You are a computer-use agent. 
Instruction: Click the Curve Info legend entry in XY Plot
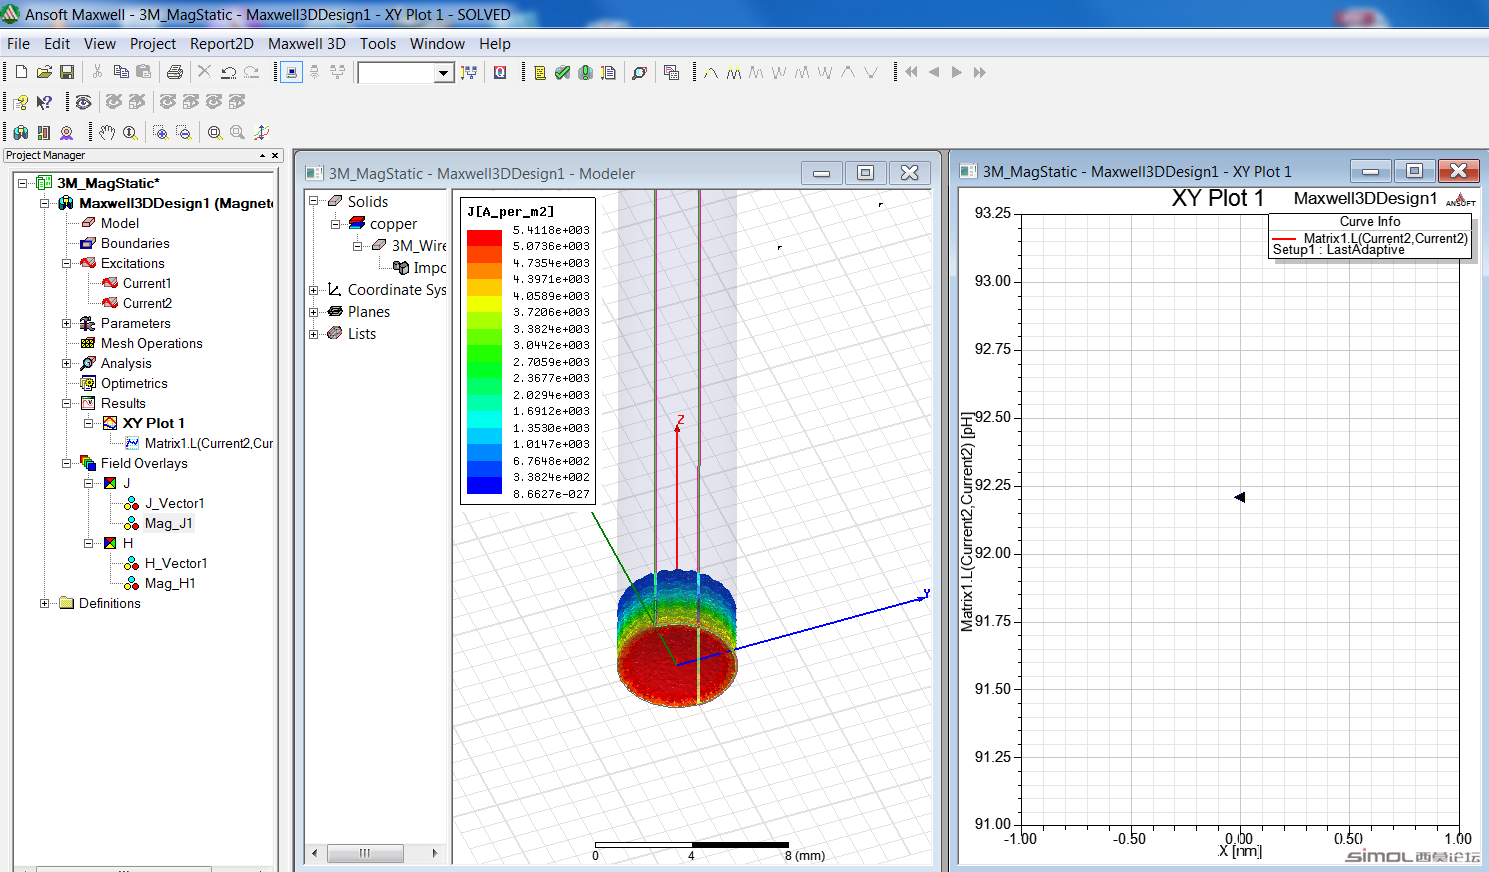click(1370, 238)
